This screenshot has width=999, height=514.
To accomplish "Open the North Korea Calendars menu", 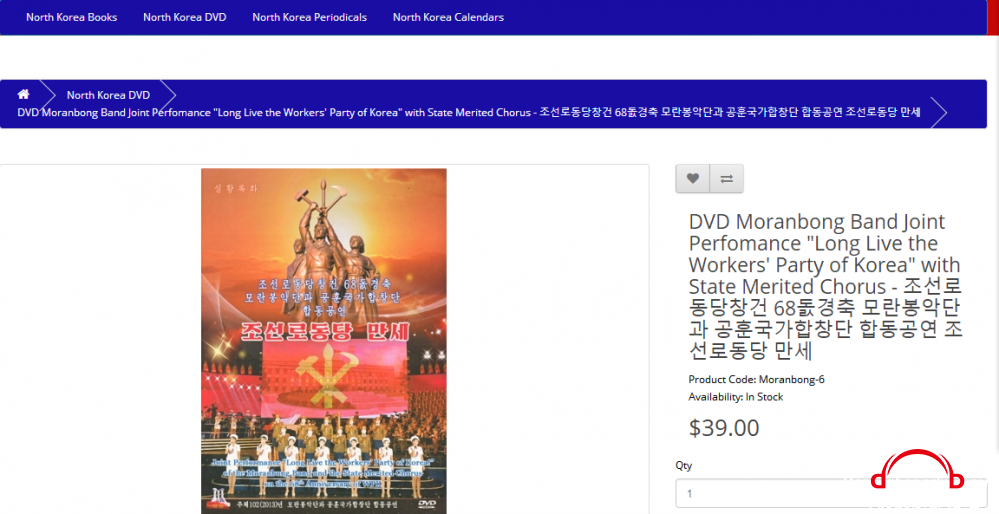I will click(x=448, y=17).
